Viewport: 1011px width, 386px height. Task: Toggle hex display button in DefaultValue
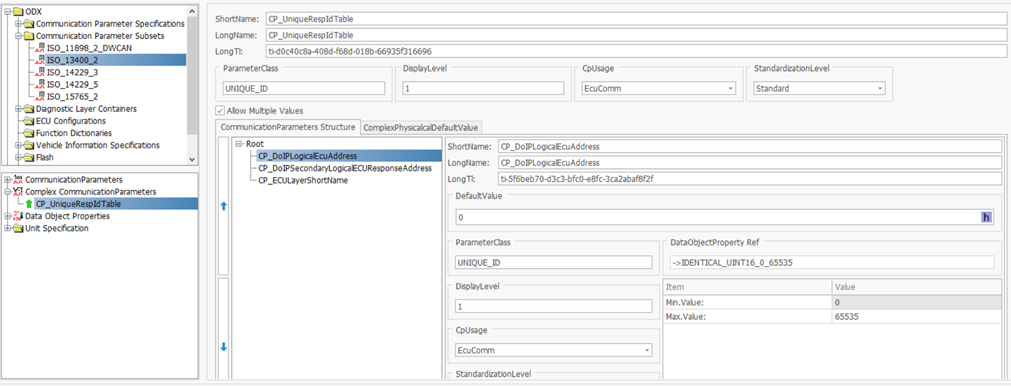click(x=986, y=218)
